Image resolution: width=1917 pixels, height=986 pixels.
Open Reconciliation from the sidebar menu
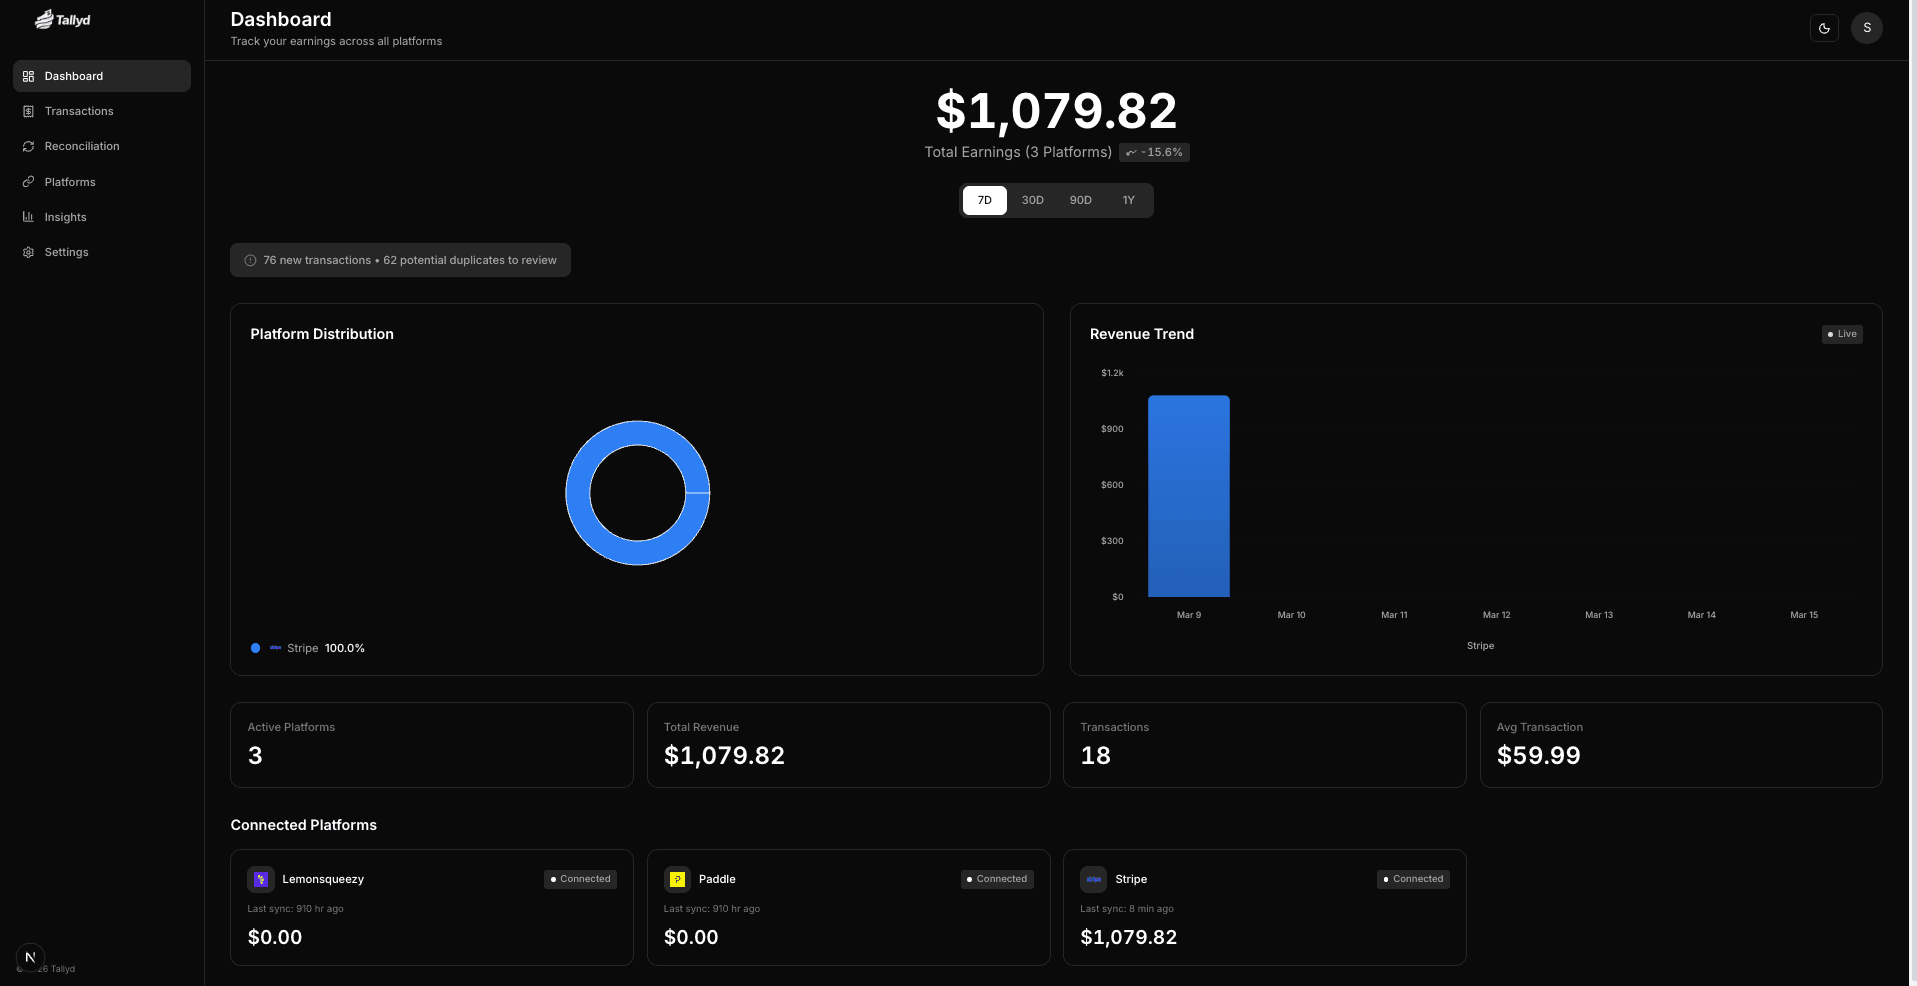click(81, 146)
